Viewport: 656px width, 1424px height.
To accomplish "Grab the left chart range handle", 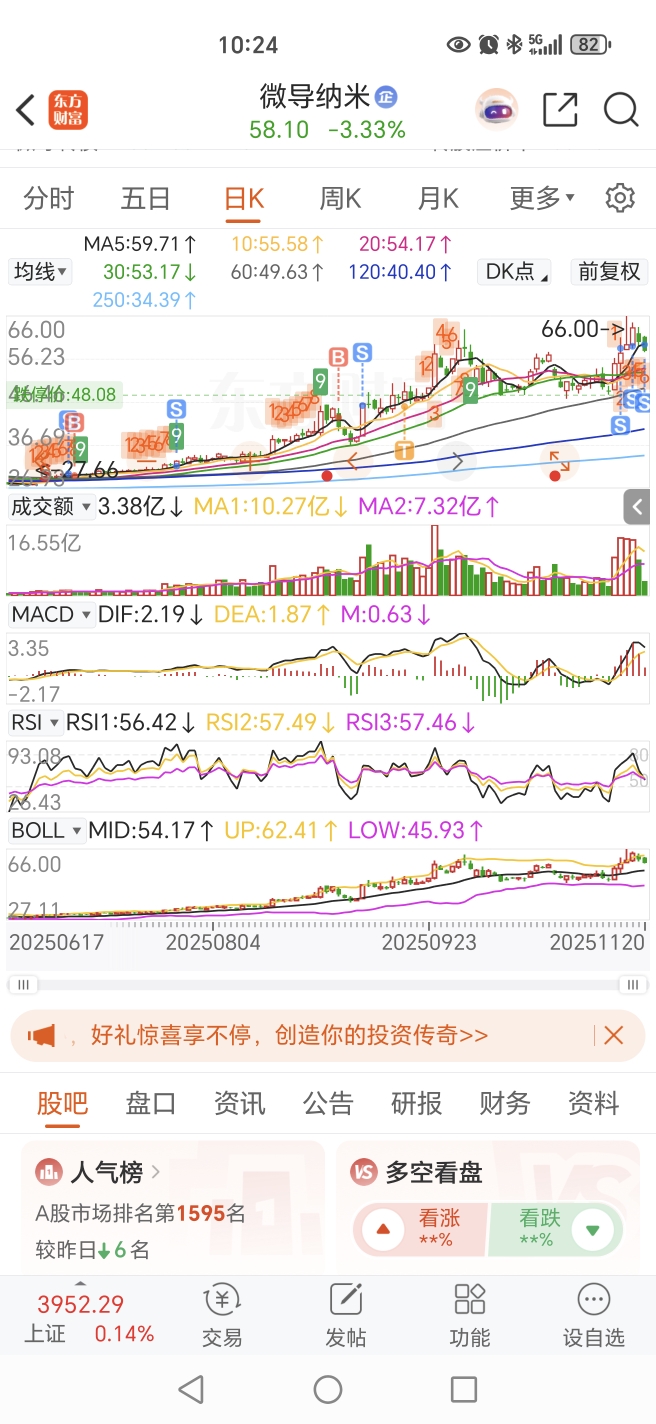I will click(23, 985).
